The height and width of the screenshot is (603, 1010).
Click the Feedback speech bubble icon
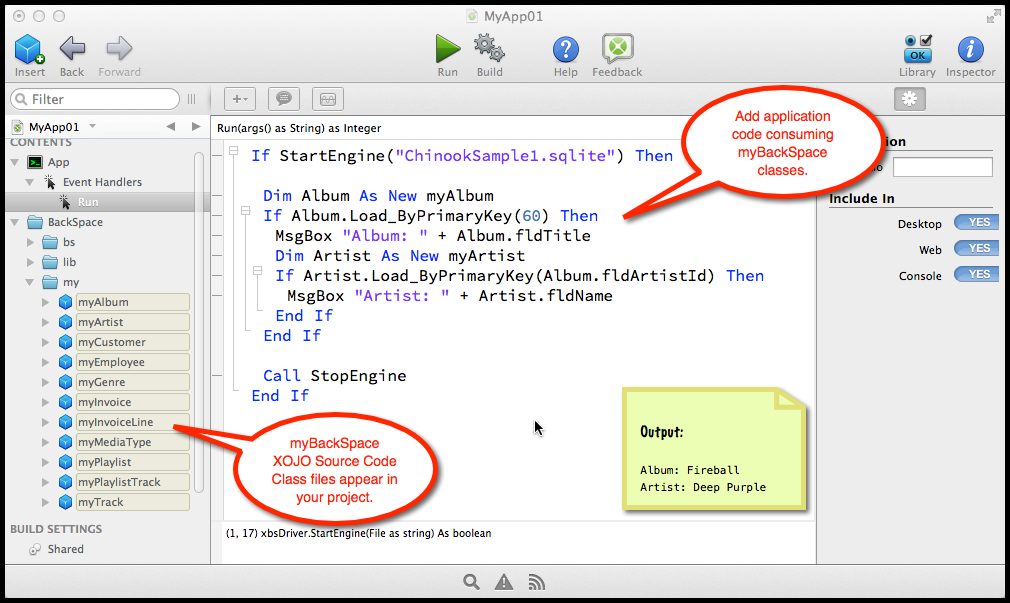click(x=617, y=48)
